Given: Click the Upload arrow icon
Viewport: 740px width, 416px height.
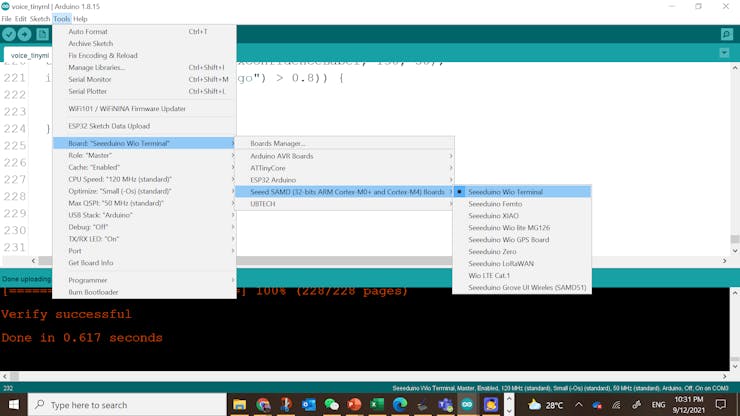Looking at the screenshot, I should [25, 34].
